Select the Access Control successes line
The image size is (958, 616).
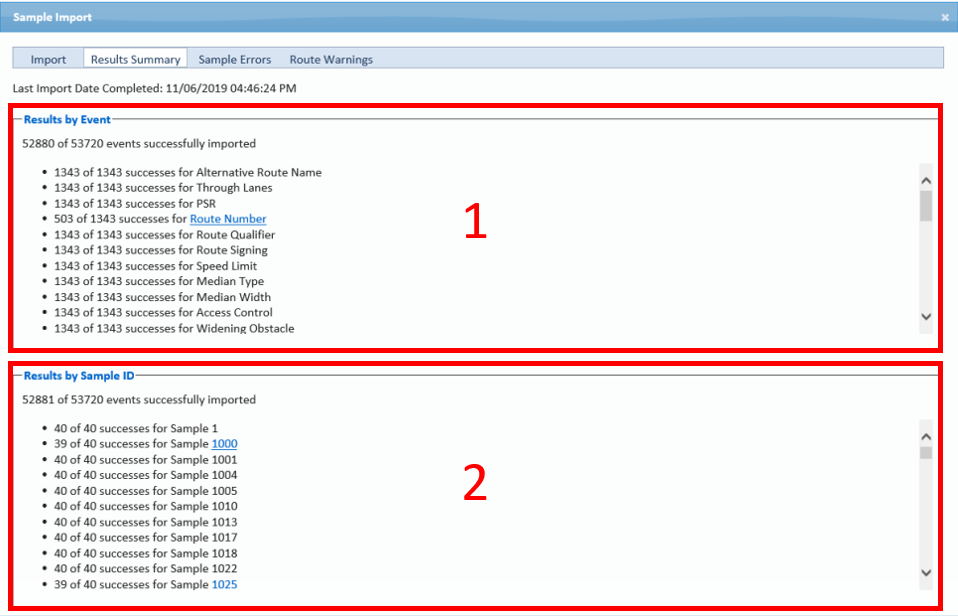[x=163, y=312]
